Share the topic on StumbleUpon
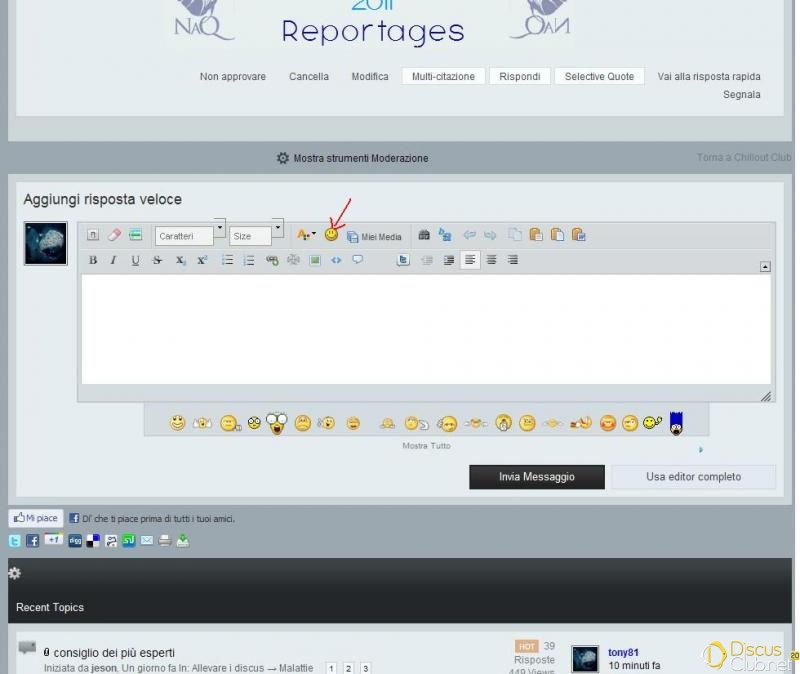This screenshot has width=800, height=674. (129, 541)
